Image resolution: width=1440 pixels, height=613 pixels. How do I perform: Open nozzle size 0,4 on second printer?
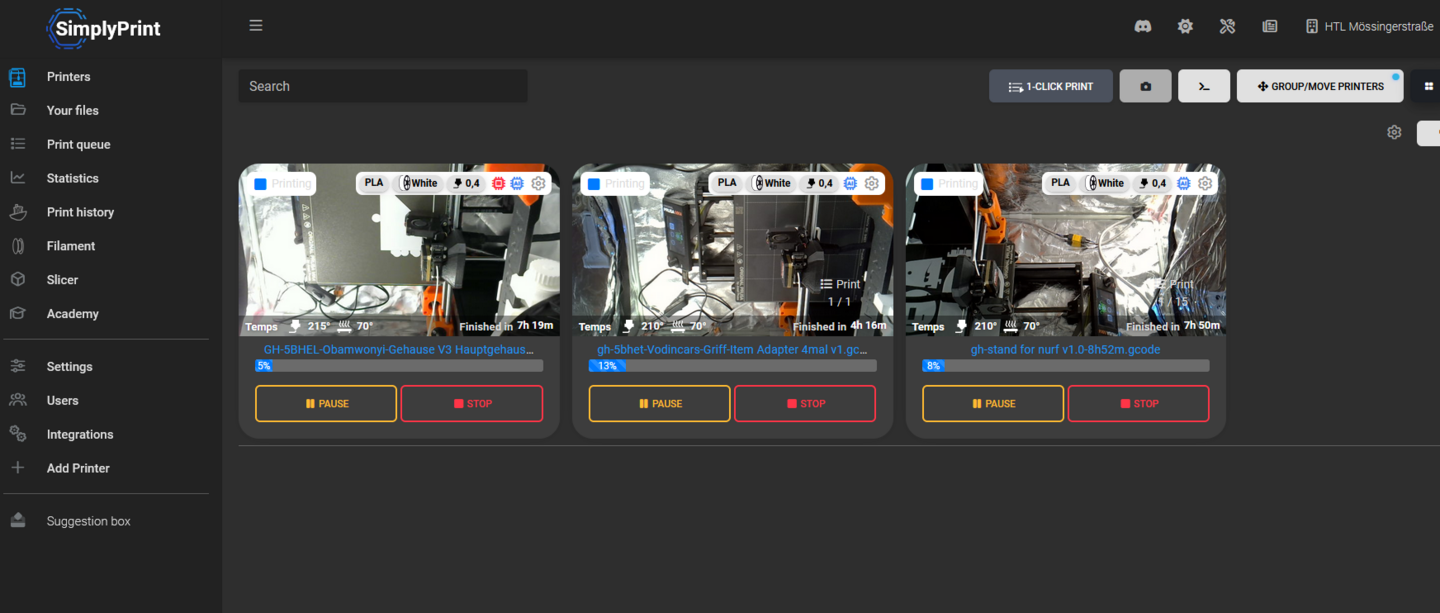point(818,183)
